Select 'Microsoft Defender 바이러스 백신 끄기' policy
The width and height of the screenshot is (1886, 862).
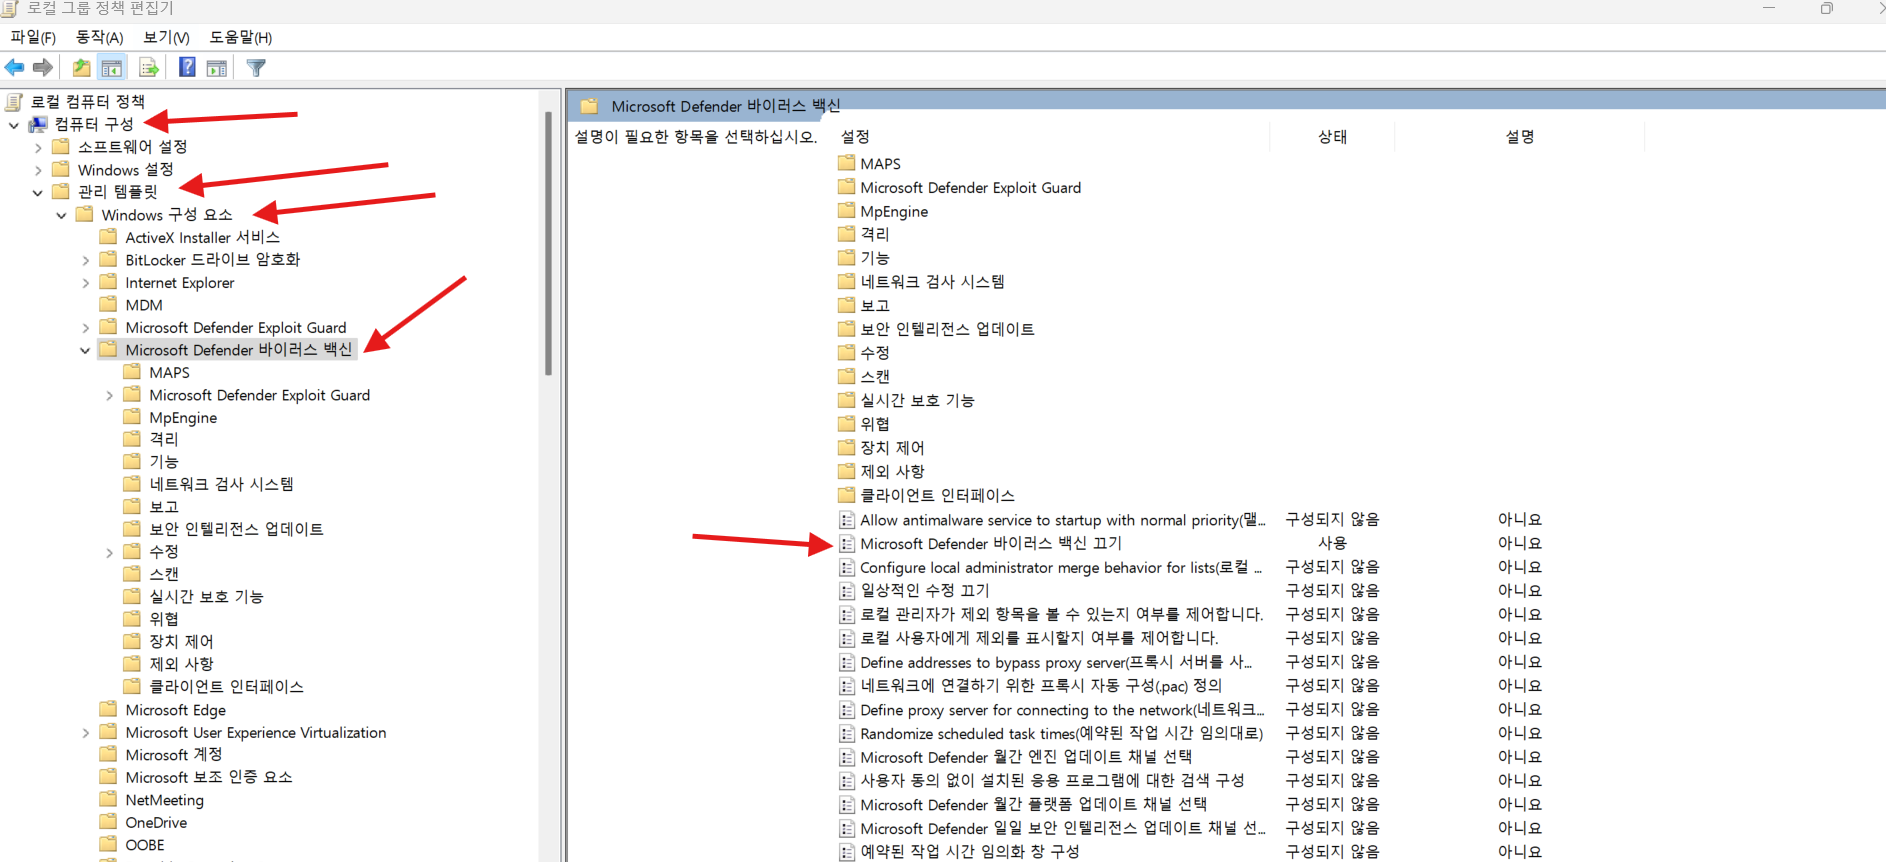tap(991, 543)
